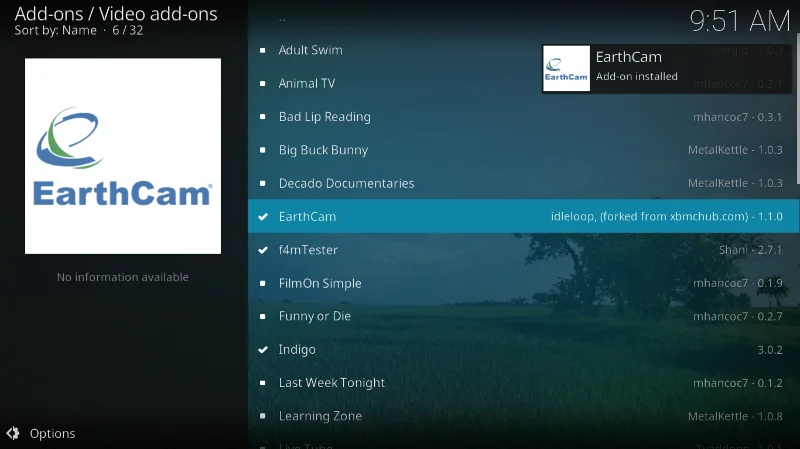Click the 'MetalKettle - 1.0.8' version text
800x449 pixels.
[x=735, y=416]
